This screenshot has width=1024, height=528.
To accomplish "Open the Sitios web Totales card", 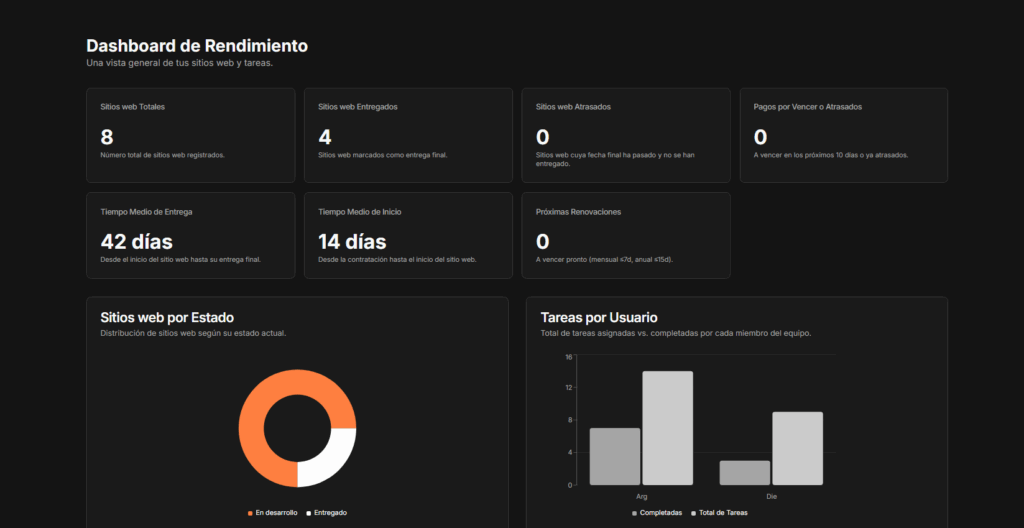I will tap(190, 135).
